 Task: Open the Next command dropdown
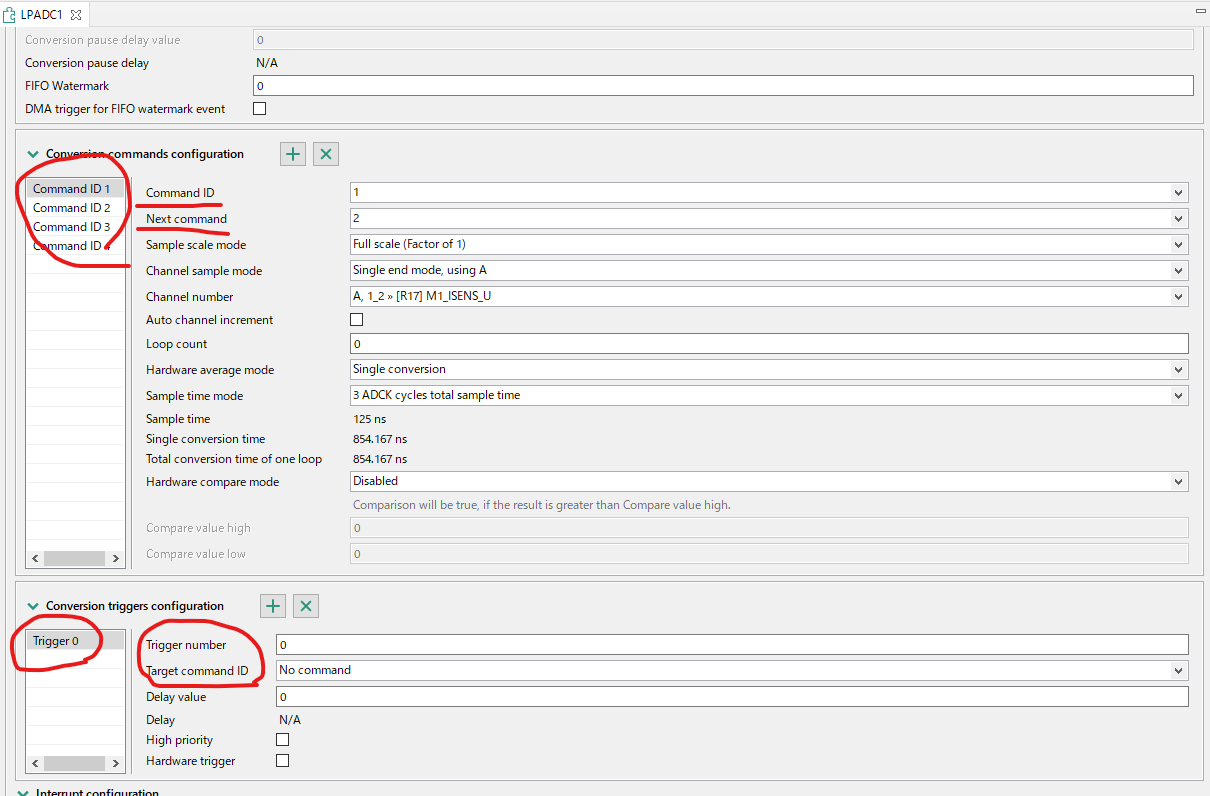[x=1178, y=218]
